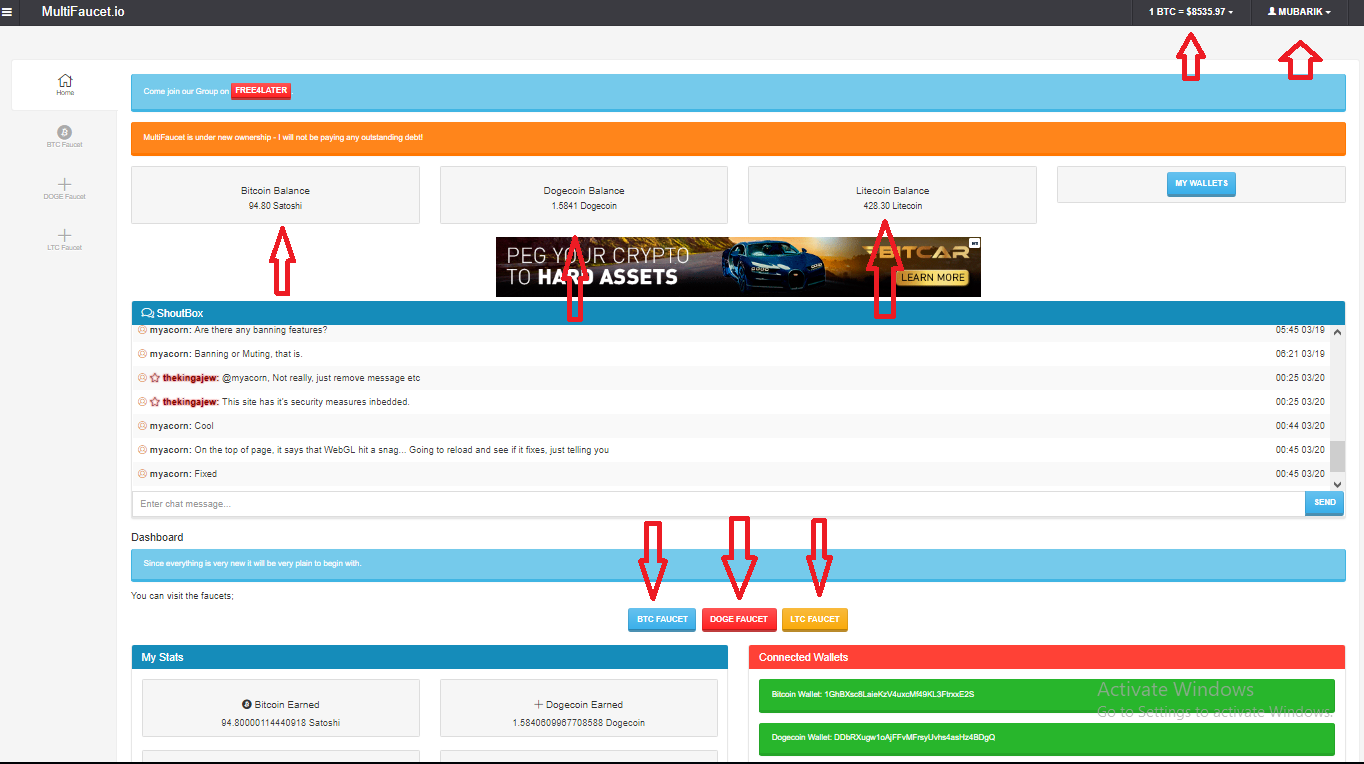Open the blue BTC FAUCET button
The image size is (1364, 764).
(x=662, y=619)
